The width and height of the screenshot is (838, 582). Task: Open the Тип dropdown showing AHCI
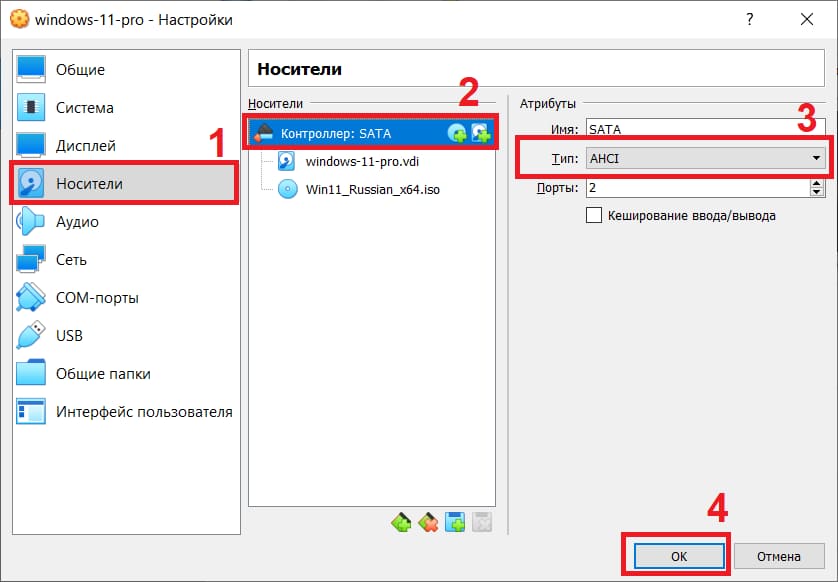click(x=705, y=158)
